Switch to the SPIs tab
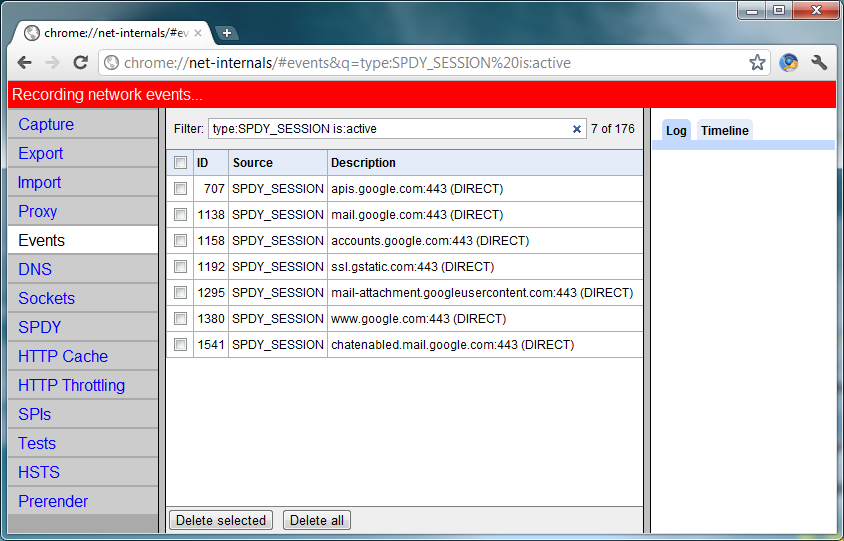Screen dimensions: 844x541 point(83,414)
